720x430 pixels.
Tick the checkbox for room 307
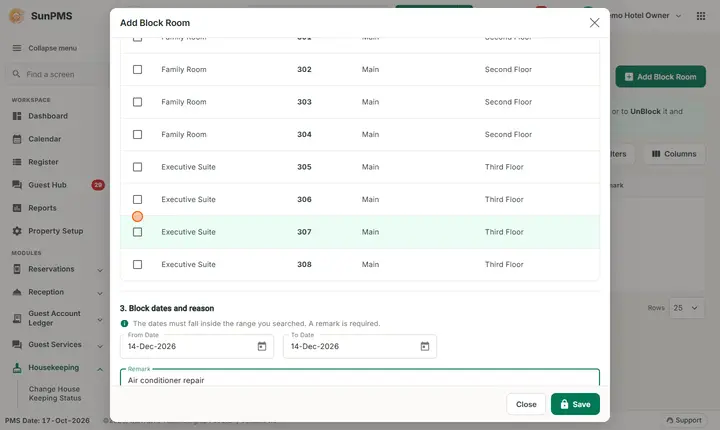(x=137, y=232)
